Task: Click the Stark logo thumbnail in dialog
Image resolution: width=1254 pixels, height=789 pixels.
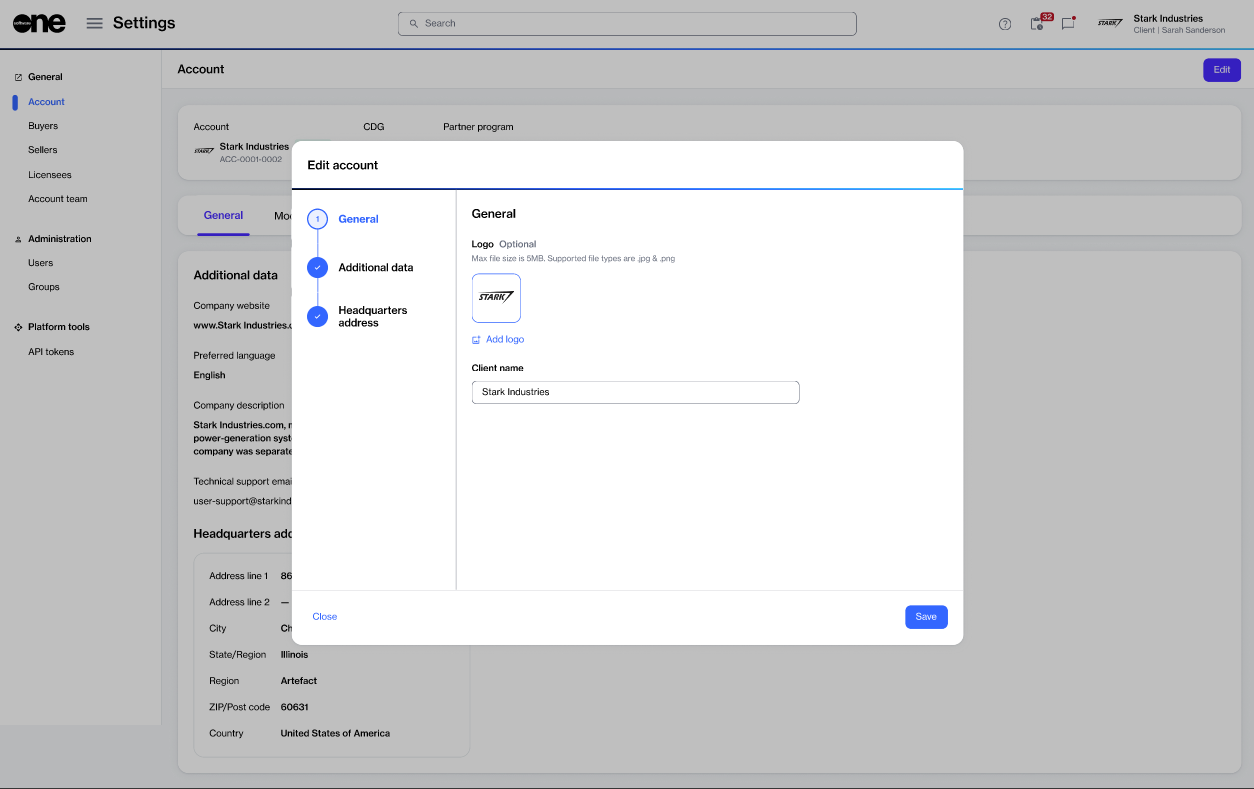Action: 496,298
